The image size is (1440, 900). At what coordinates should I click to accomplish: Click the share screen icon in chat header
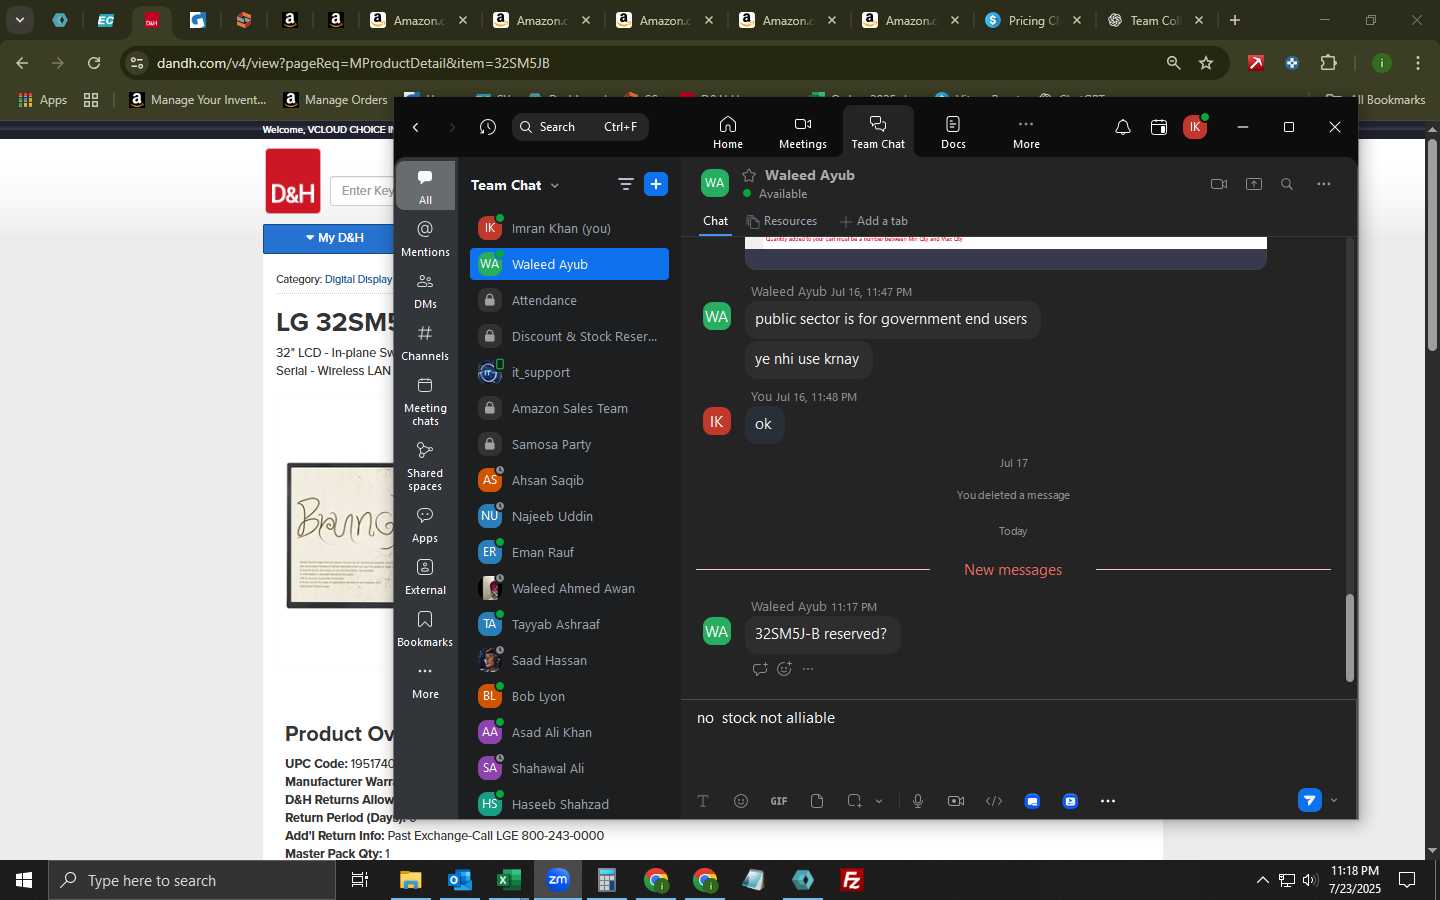pos(1254,184)
